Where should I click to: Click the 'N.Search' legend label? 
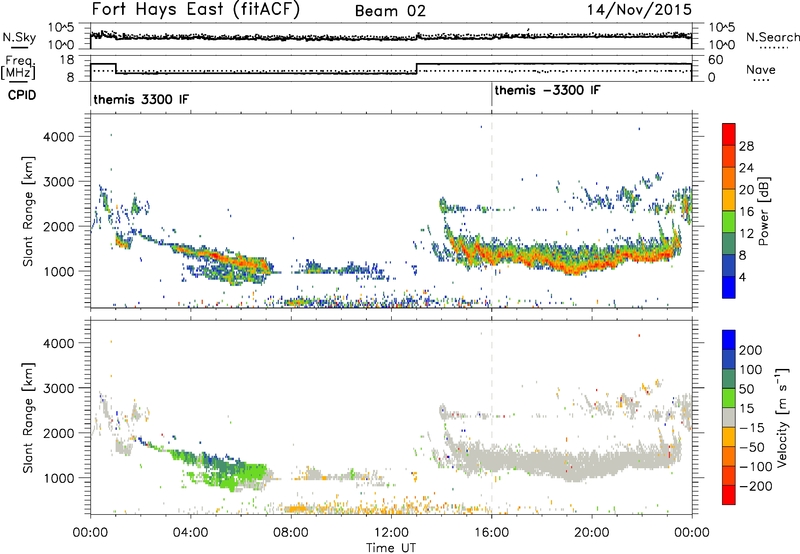click(x=772, y=37)
